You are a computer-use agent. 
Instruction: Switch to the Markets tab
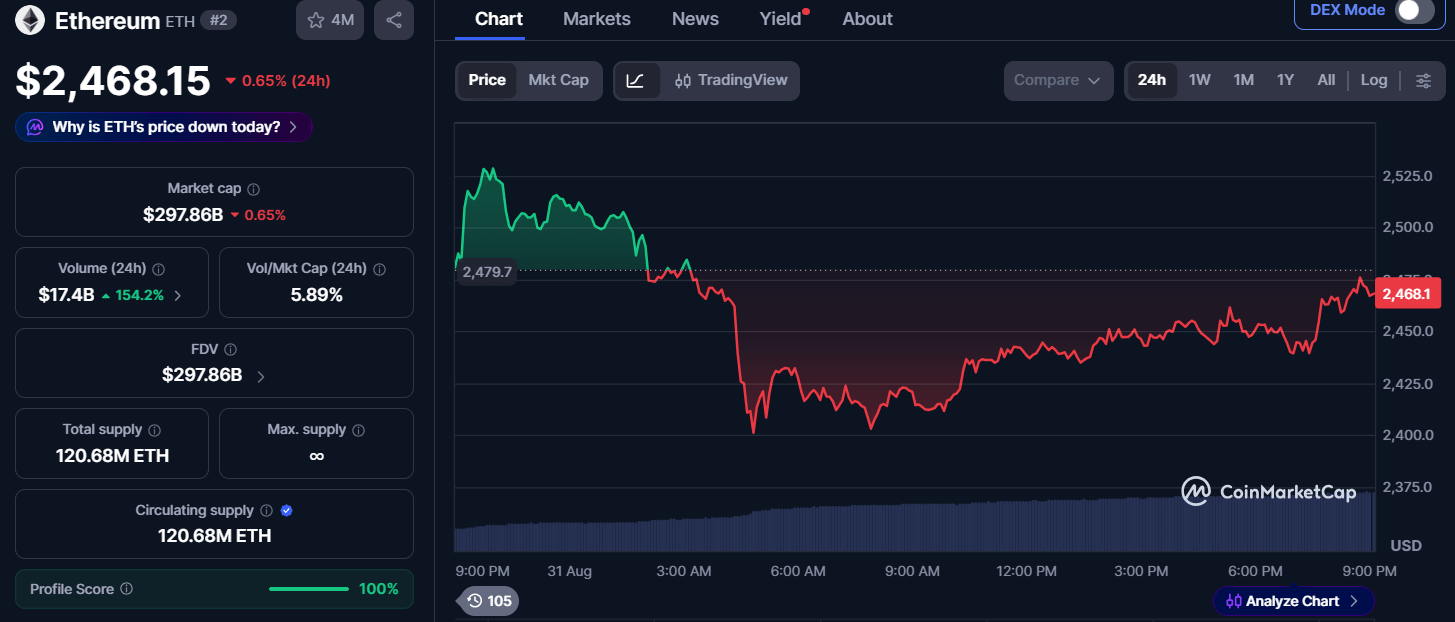pos(597,19)
